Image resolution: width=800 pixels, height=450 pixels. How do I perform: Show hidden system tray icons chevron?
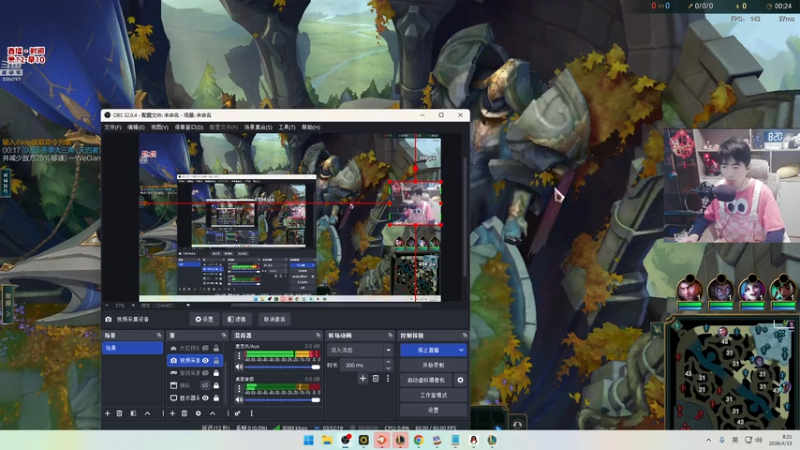[708, 440]
